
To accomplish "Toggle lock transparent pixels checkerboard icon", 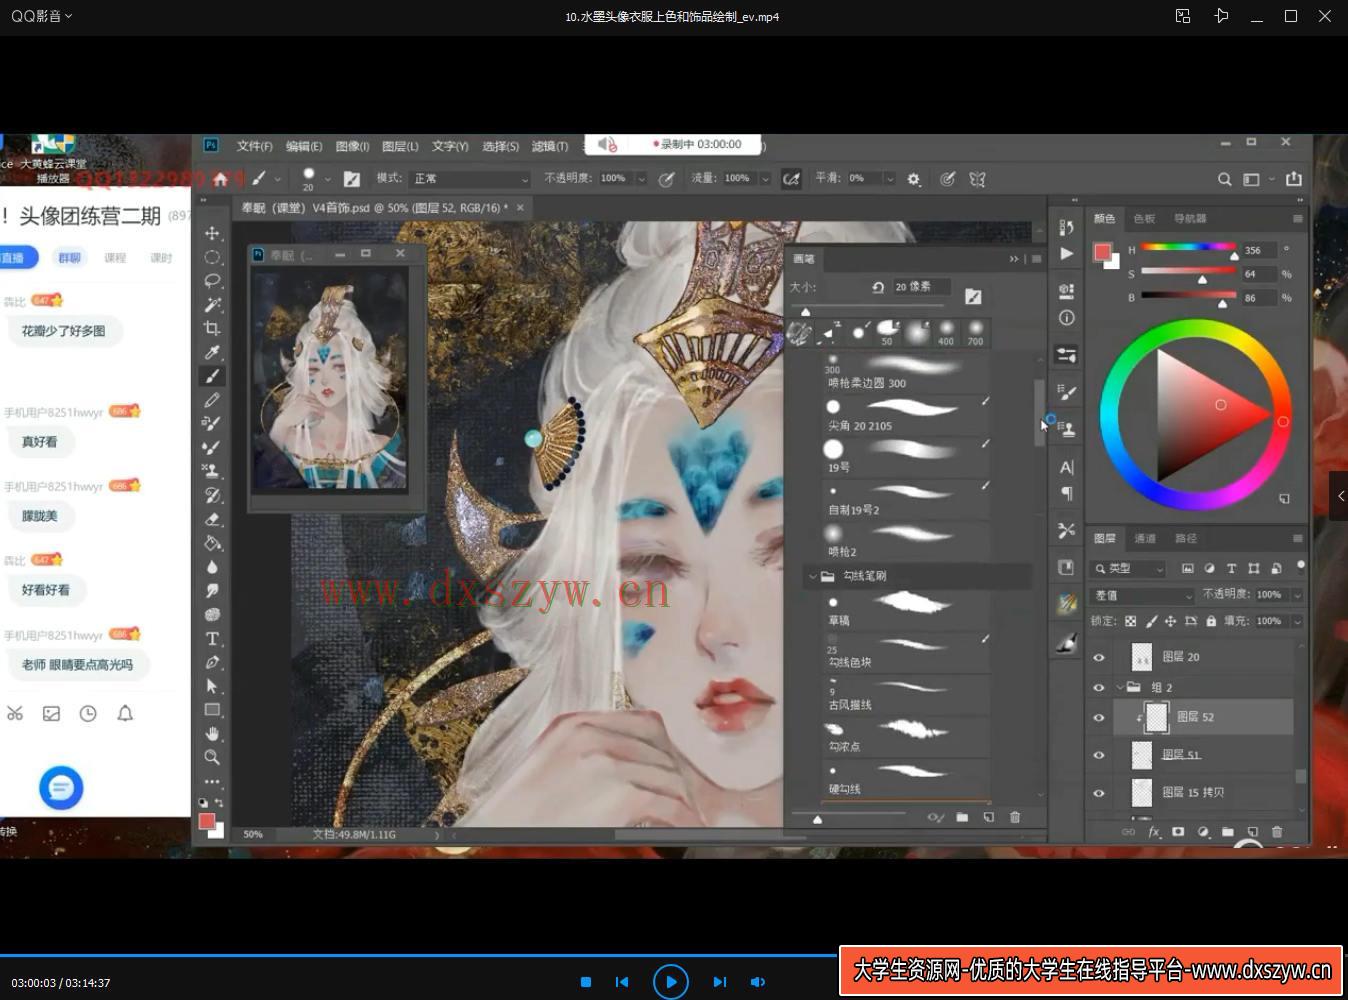I will [1130, 621].
